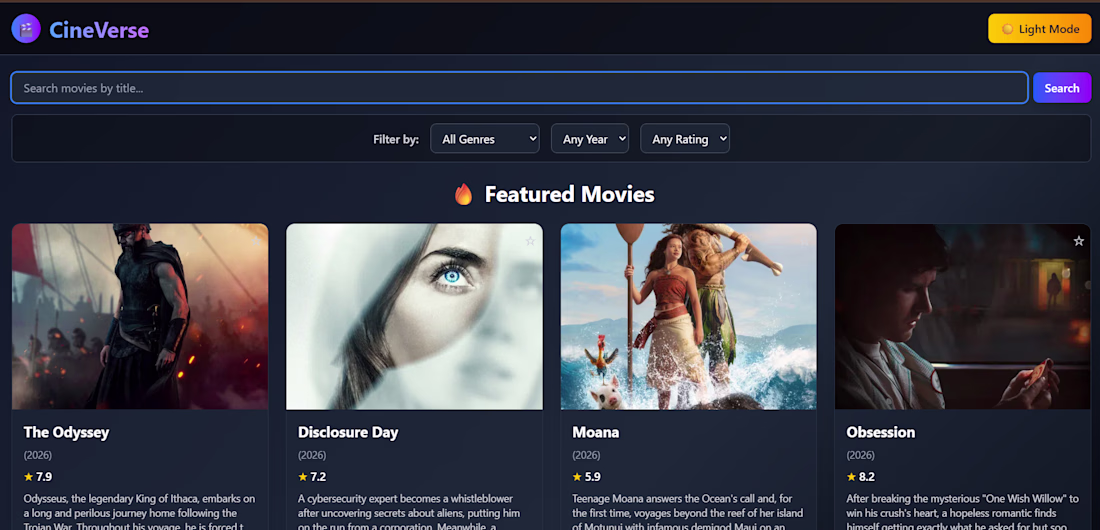The height and width of the screenshot is (530, 1100).
Task: Switch to Light Mode
Action: point(1039,29)
